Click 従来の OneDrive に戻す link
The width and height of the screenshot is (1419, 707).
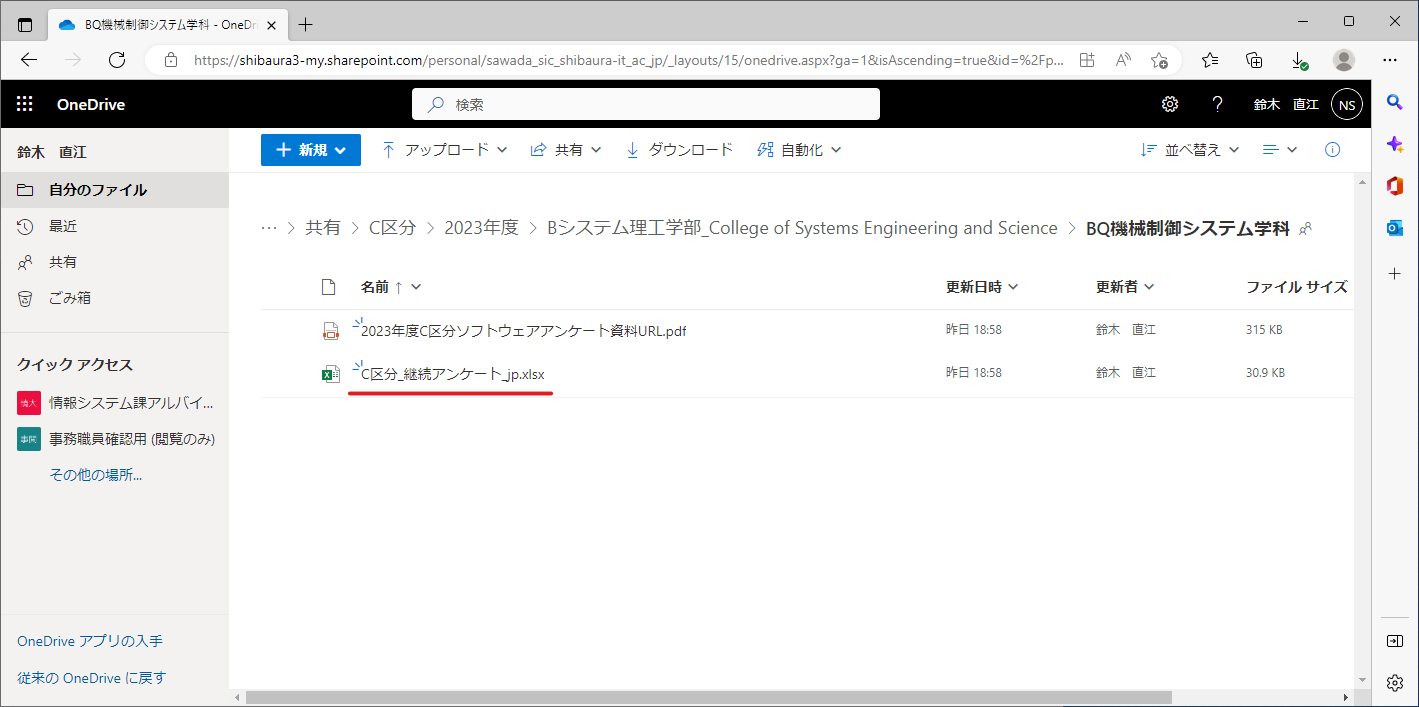click(92, 678)
